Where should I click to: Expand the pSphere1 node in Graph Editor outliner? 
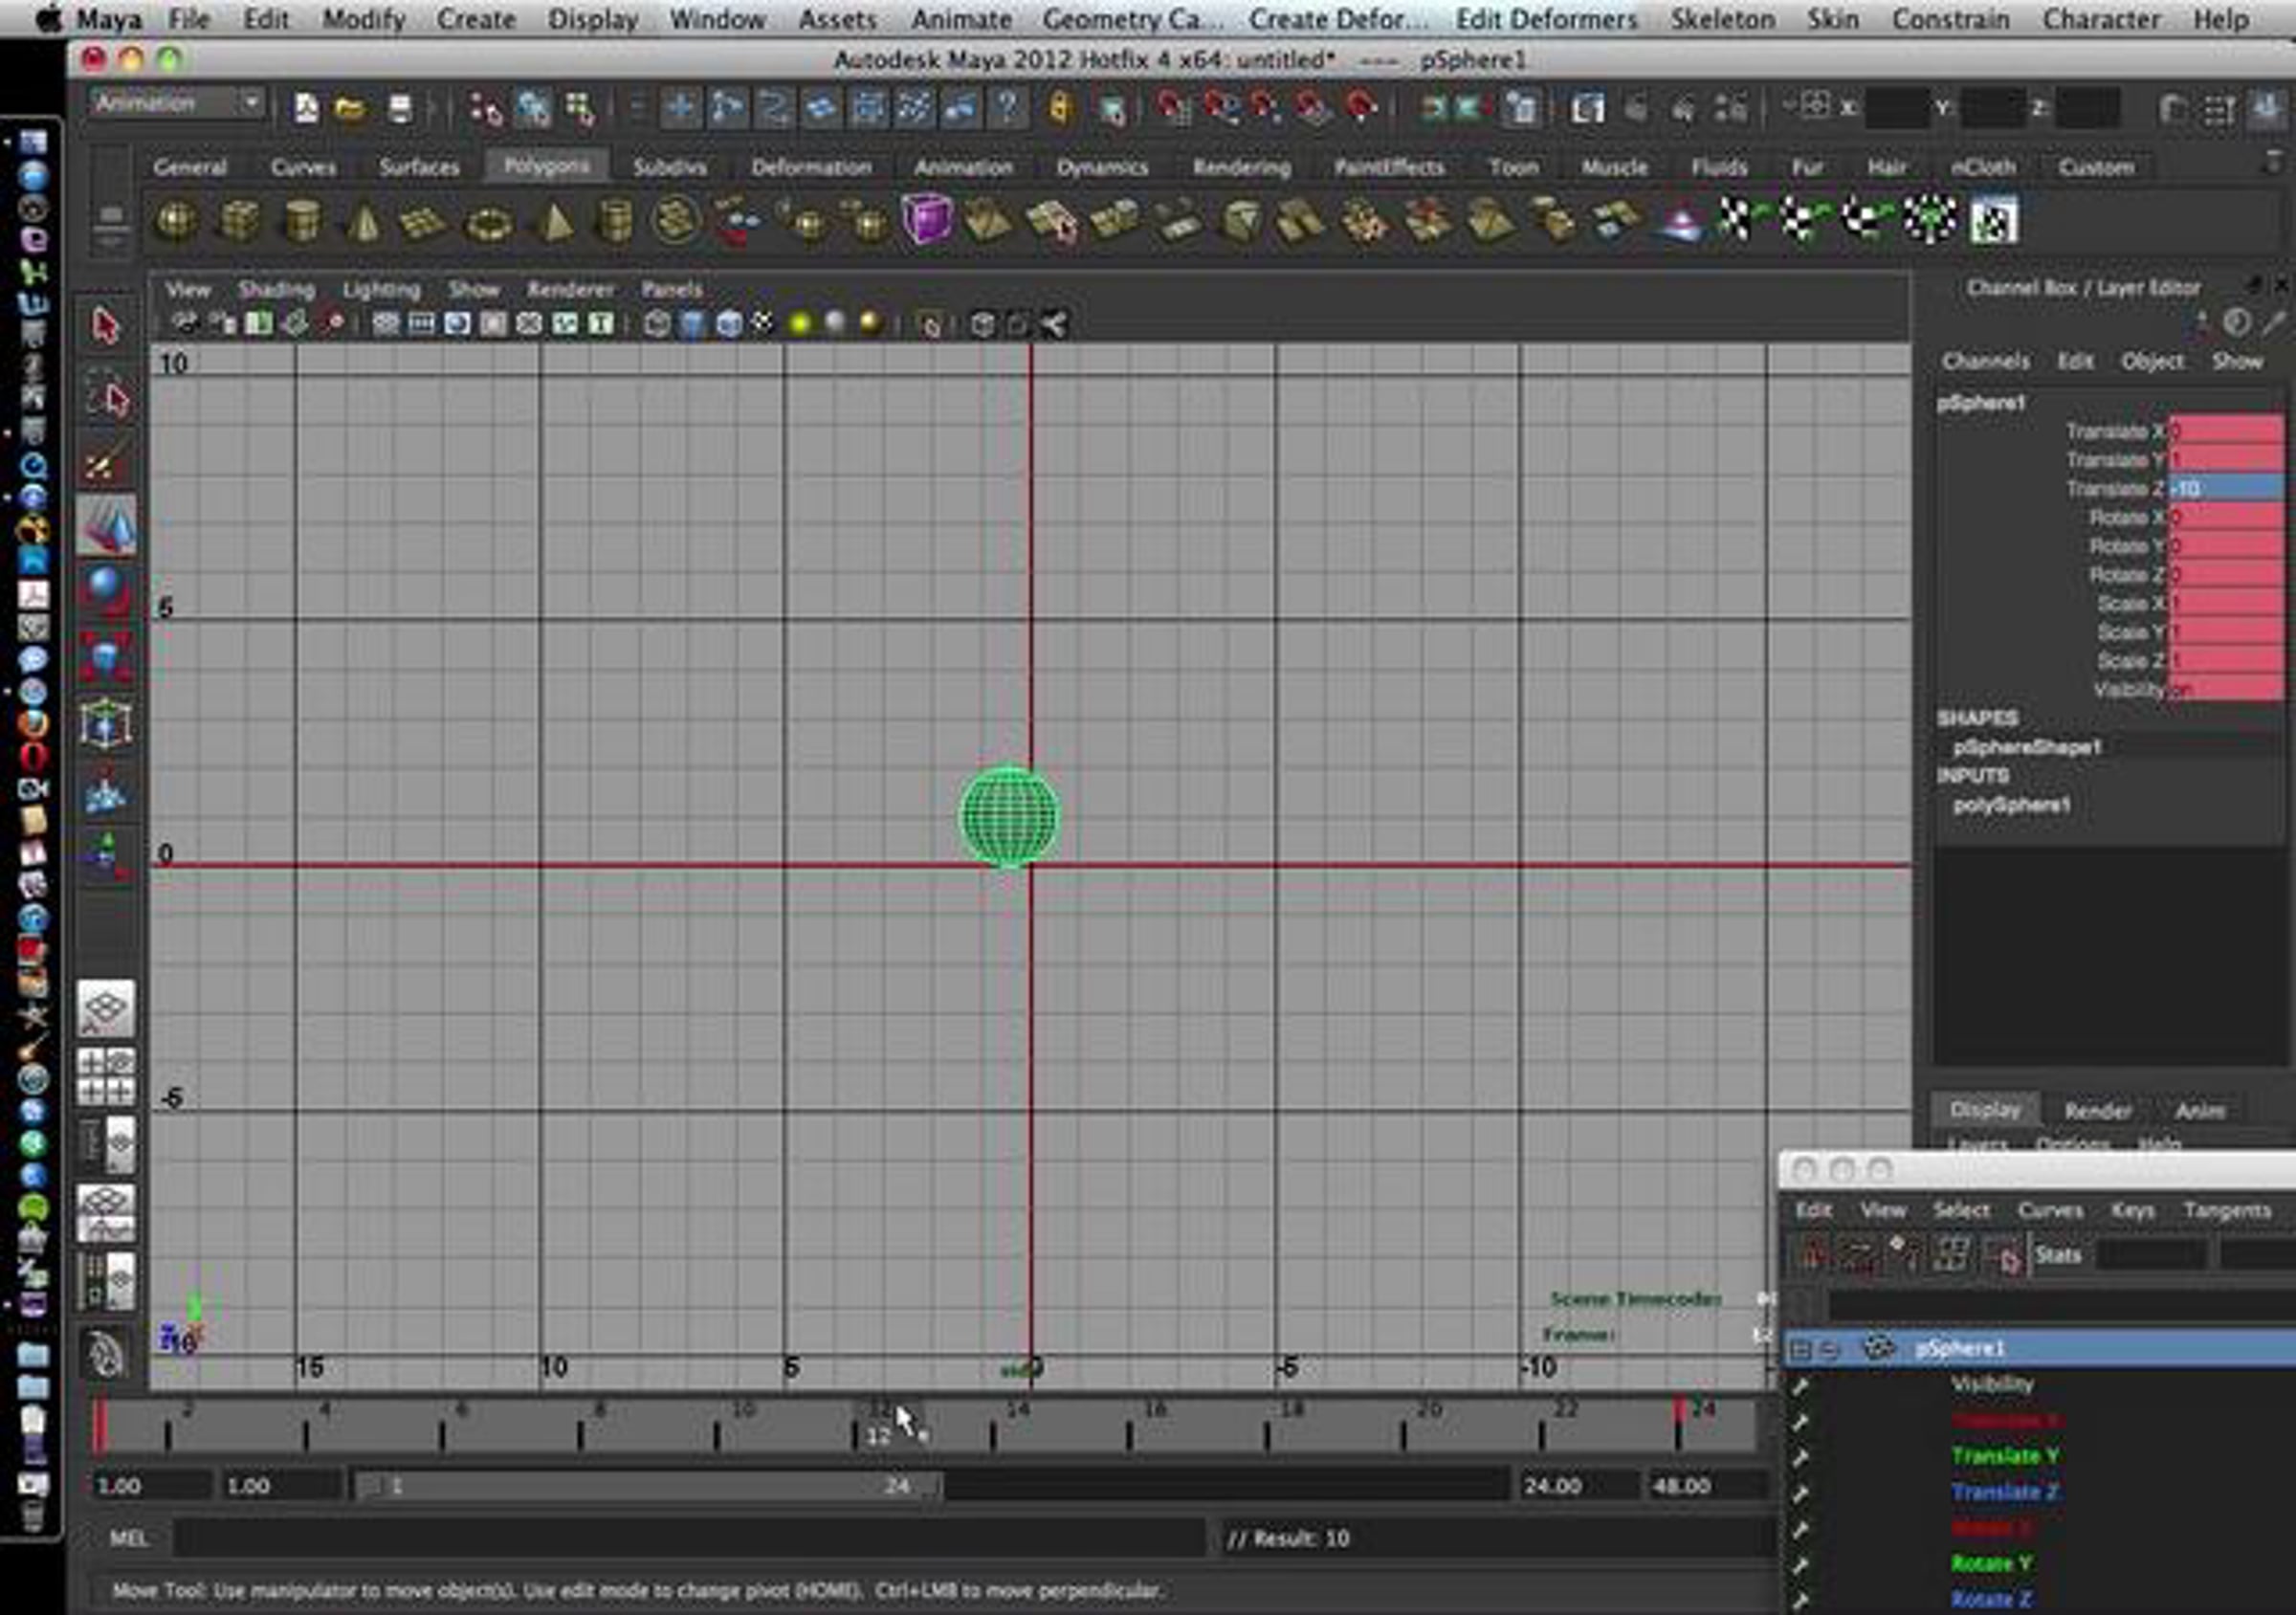1800,1347
